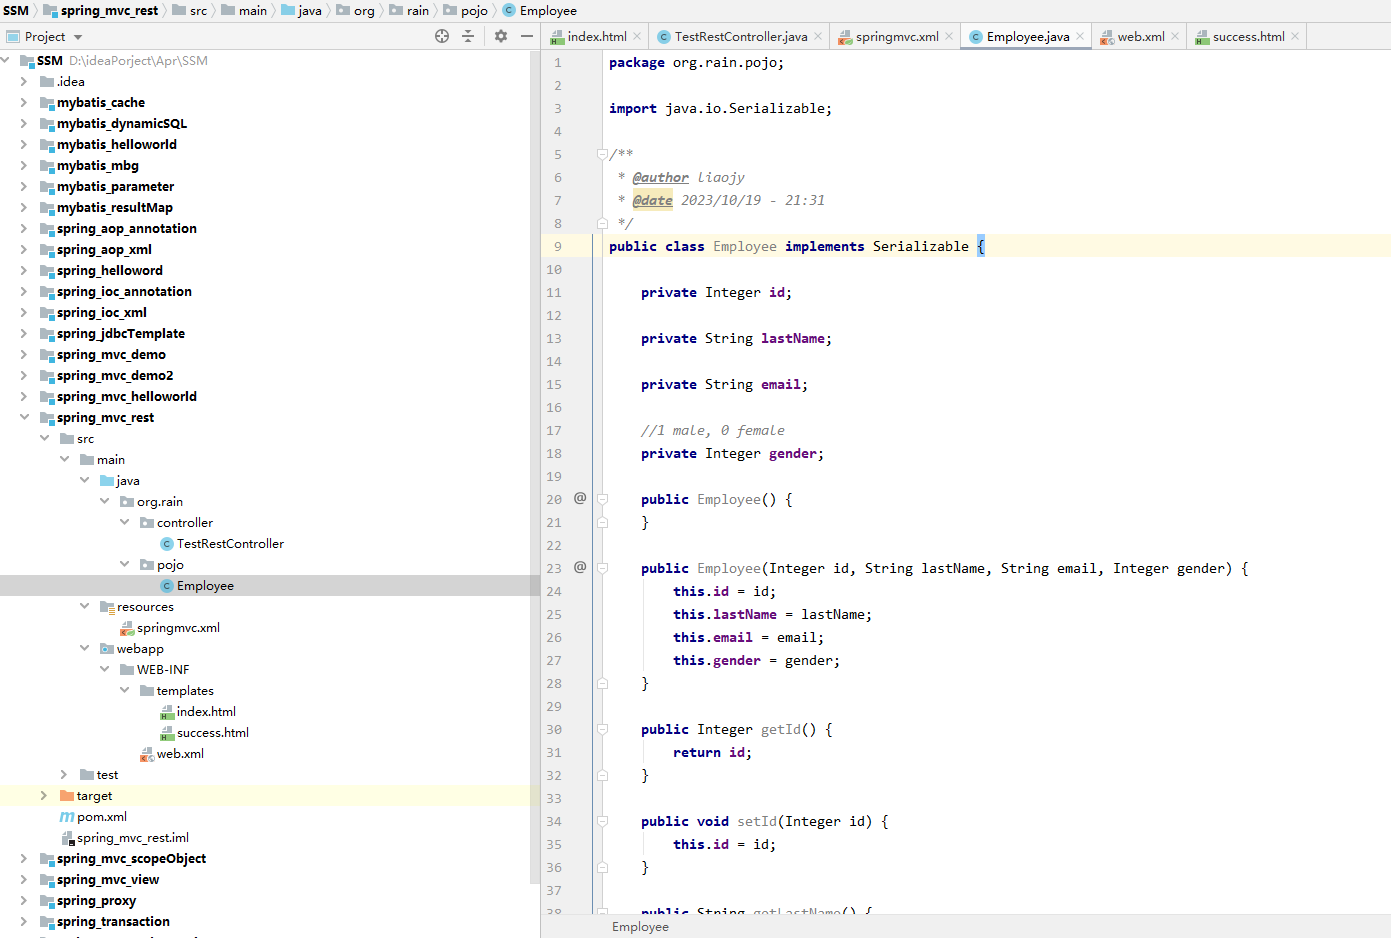Image resolution: width=1391 pixels, height=938 pixels.
Task: Fold the setId method at line 34
Action: (602, 821)
